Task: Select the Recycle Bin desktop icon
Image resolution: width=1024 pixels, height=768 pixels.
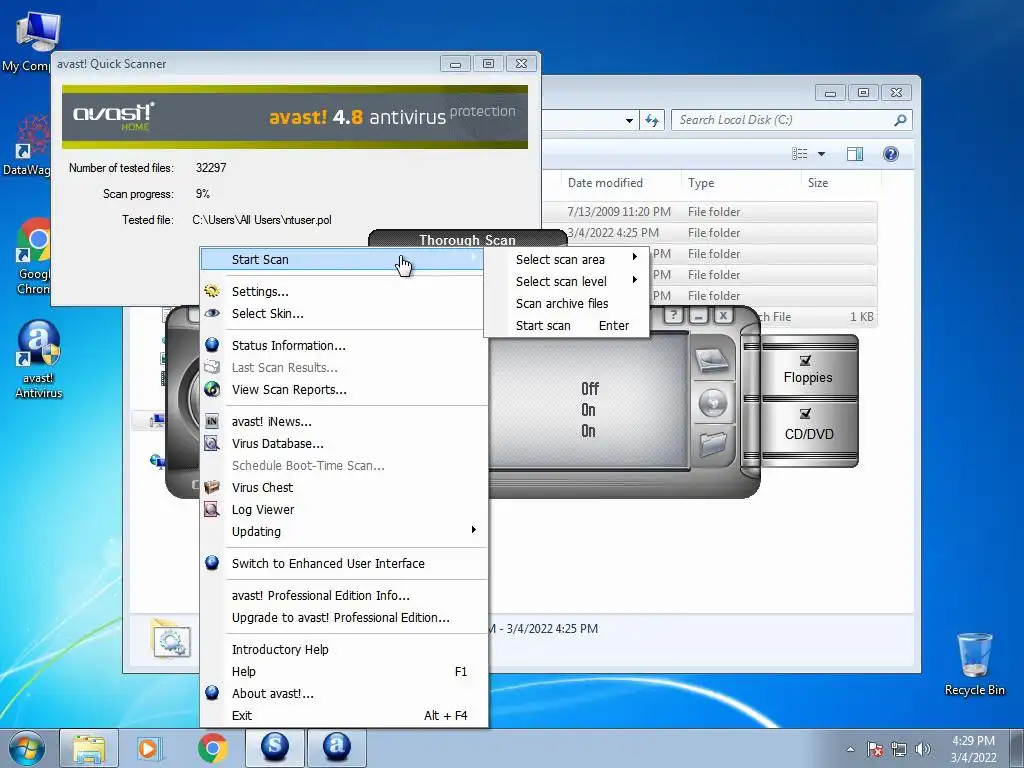Action: click(974, 665)
